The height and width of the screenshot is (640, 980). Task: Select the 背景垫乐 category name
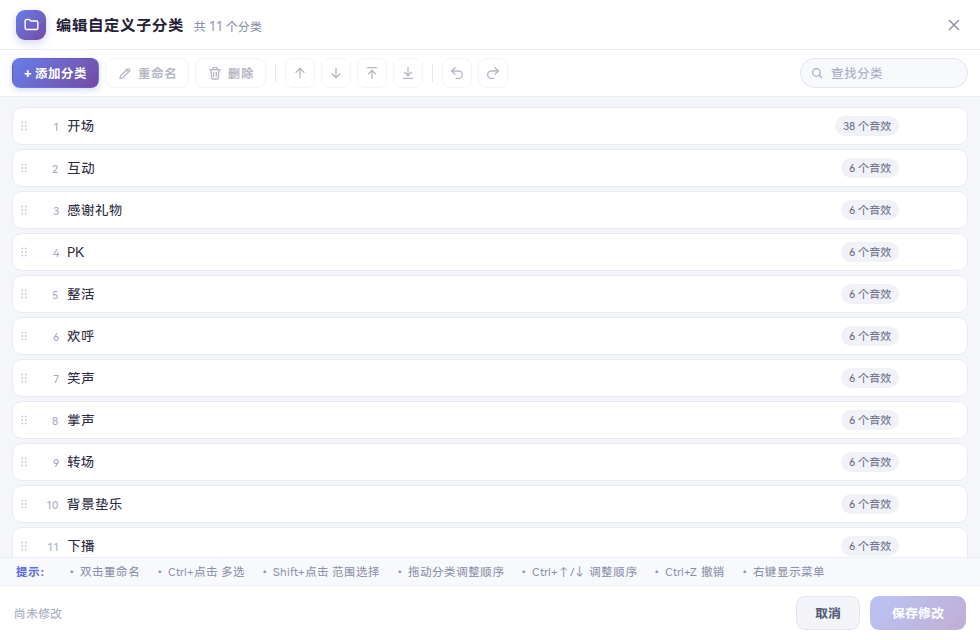tap(94, 504)
